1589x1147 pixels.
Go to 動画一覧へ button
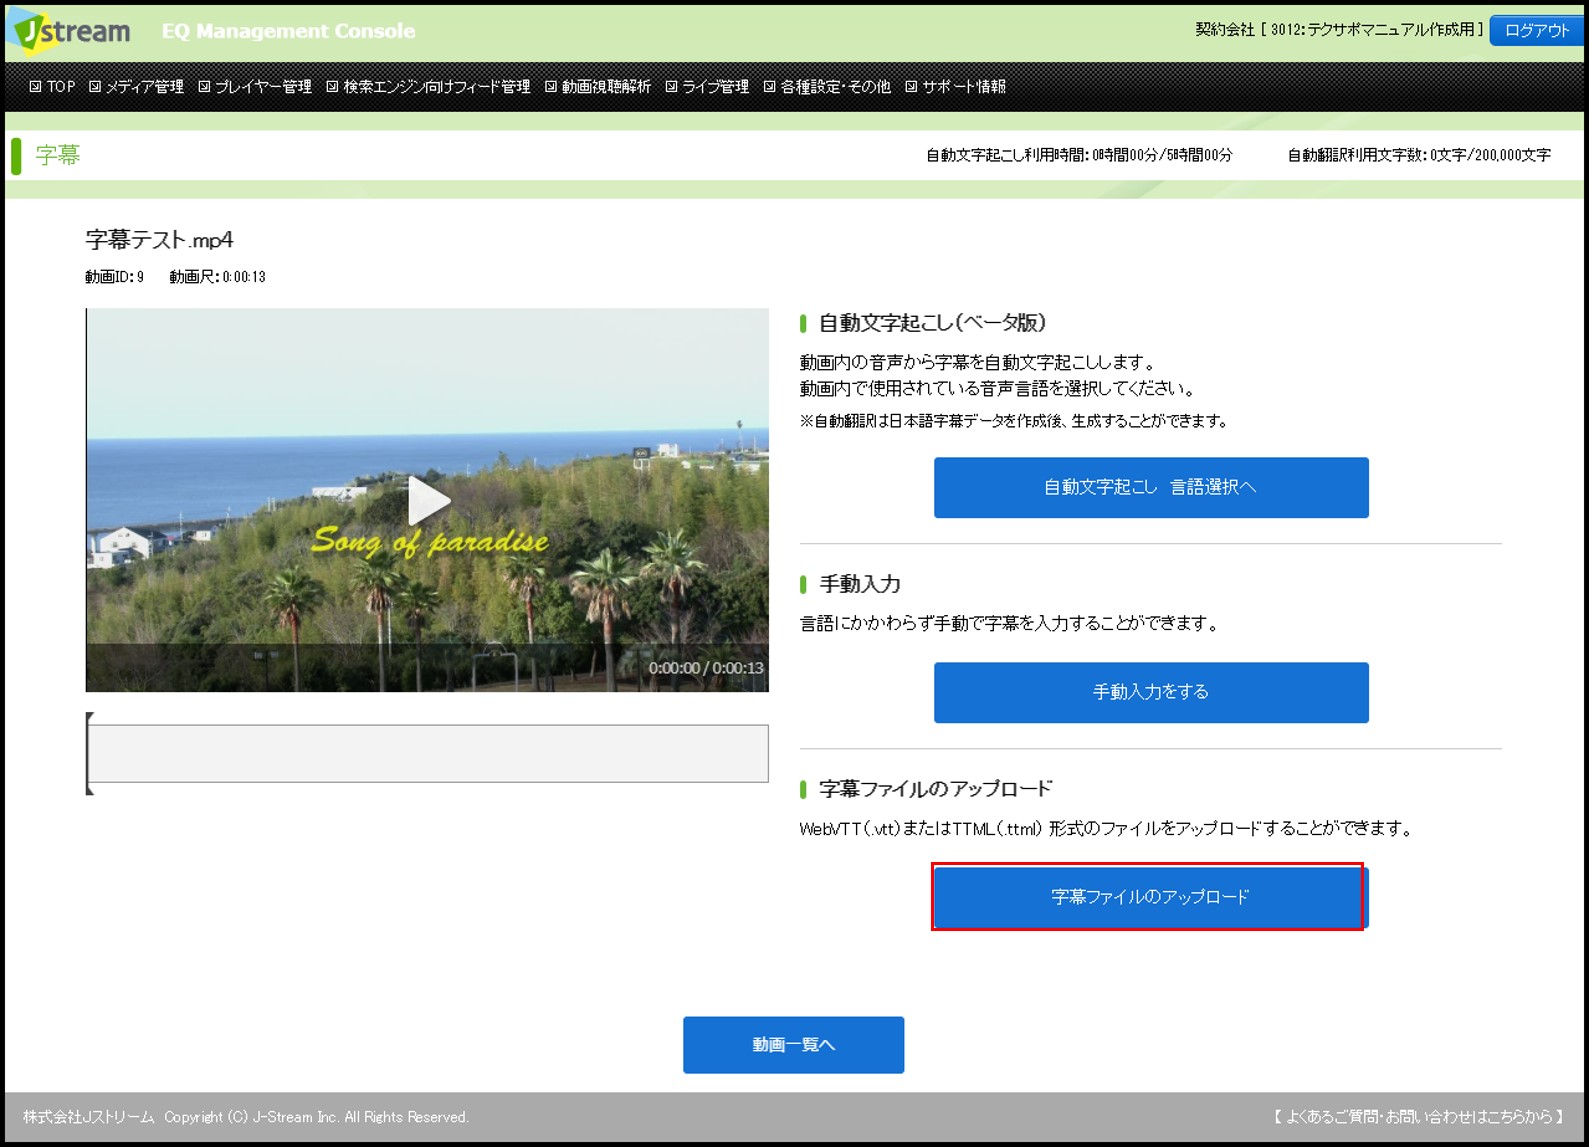coord(794,1045)
